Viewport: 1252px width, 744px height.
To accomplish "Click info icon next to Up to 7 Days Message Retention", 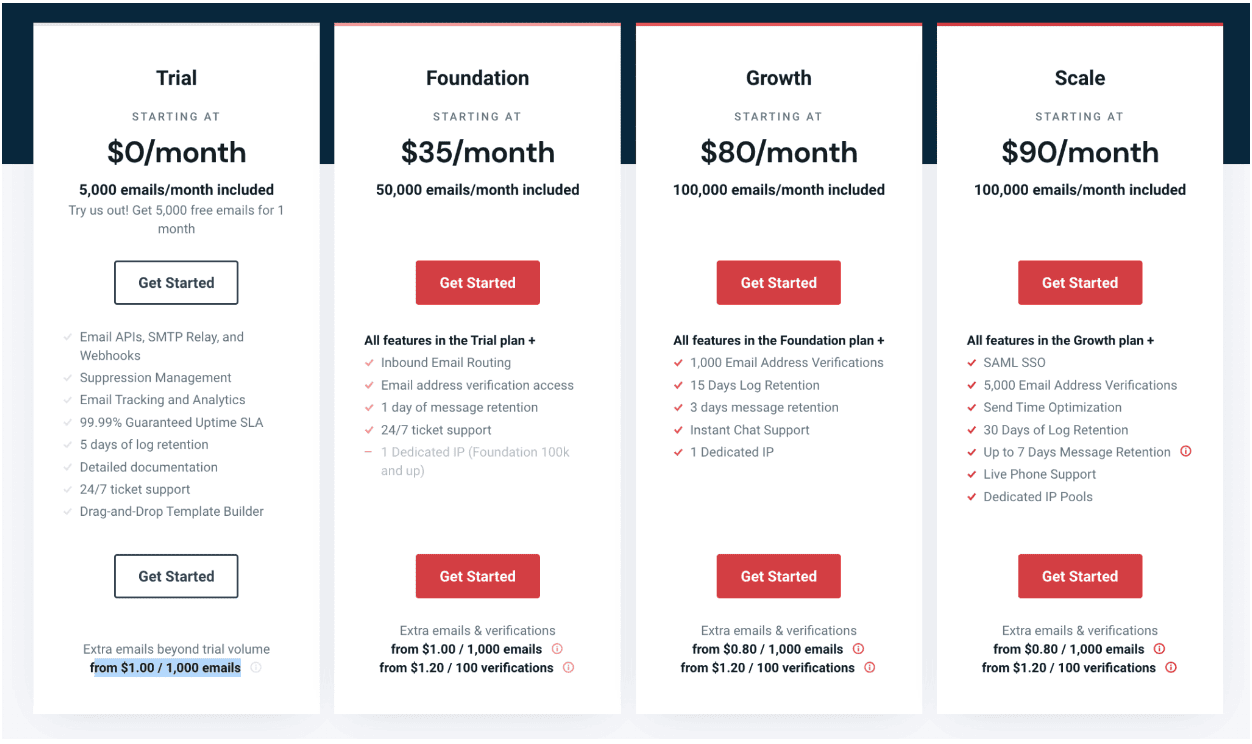I will (x=1186, y=452).
